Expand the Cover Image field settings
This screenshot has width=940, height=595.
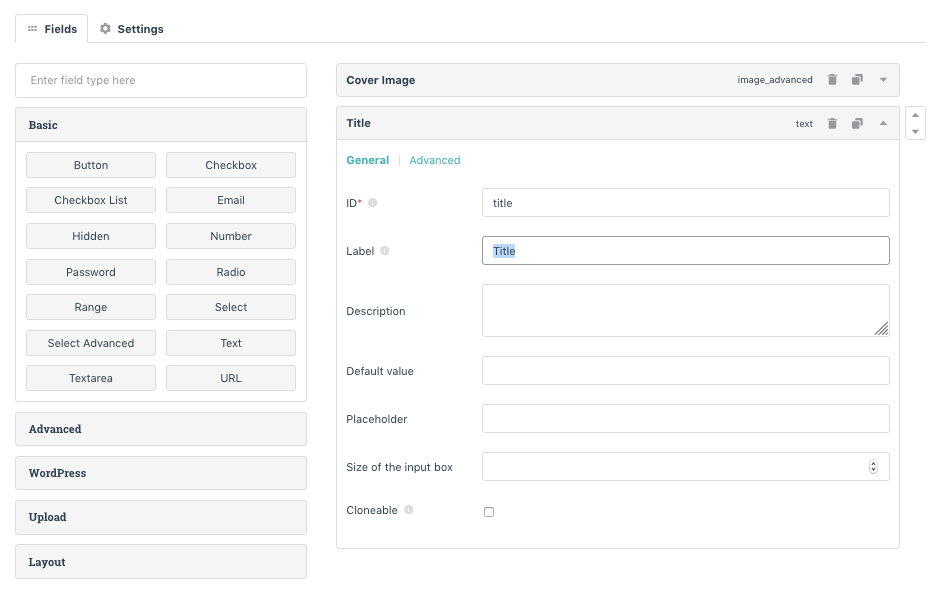click(x=883, y=80)
